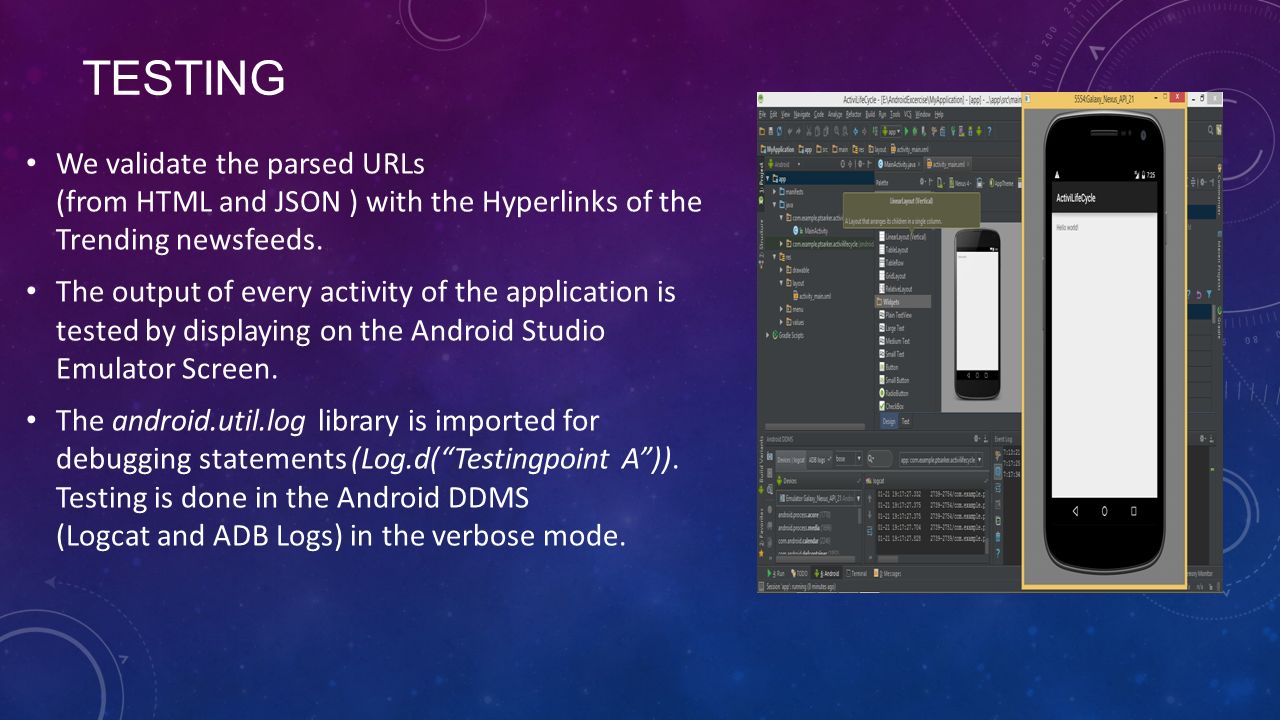The height and width of the screenshot is (720, 1280).
Task: Open the app run configuration dropdown
Action: tap(891, 131)
